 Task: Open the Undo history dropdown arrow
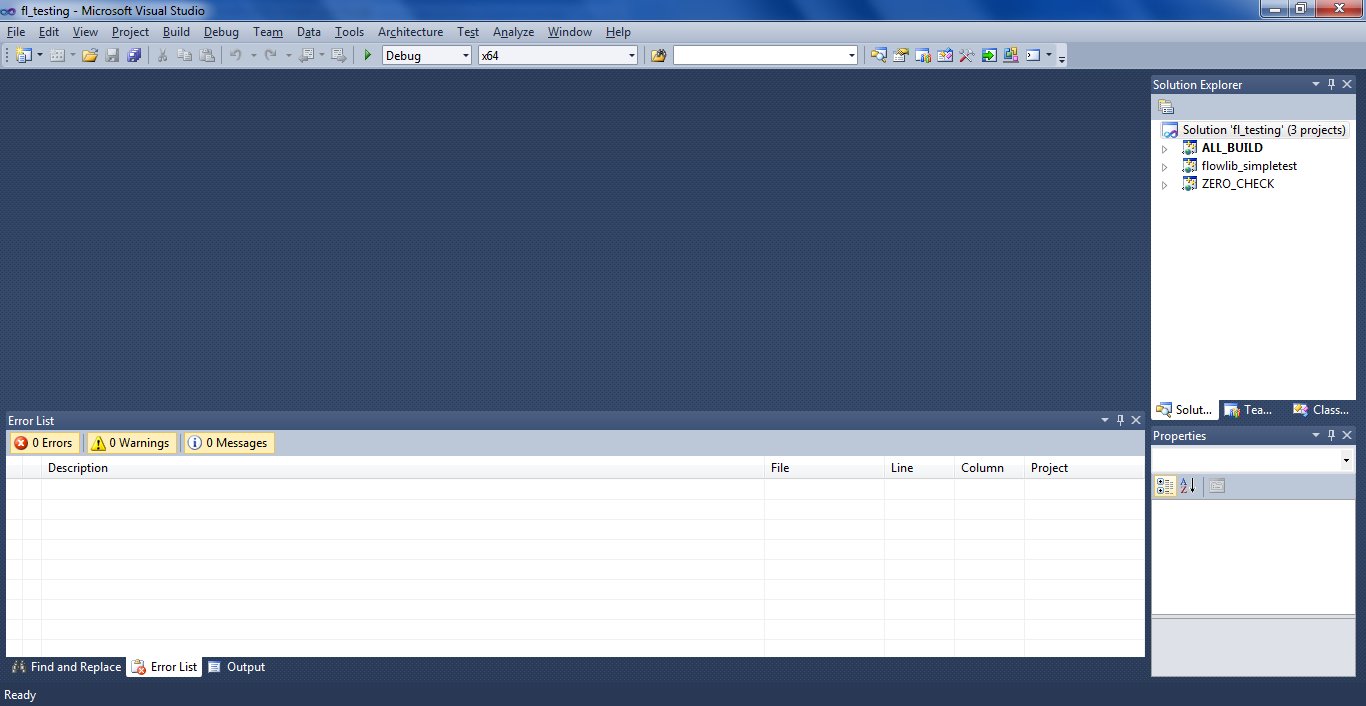[x=253, y=55]
